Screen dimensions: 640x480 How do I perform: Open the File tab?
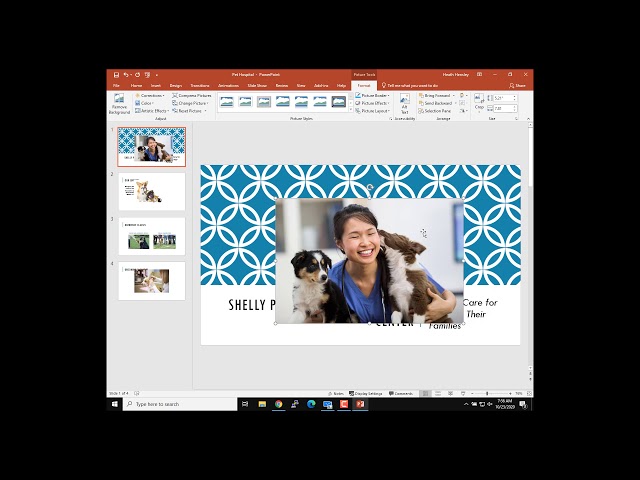116,86
